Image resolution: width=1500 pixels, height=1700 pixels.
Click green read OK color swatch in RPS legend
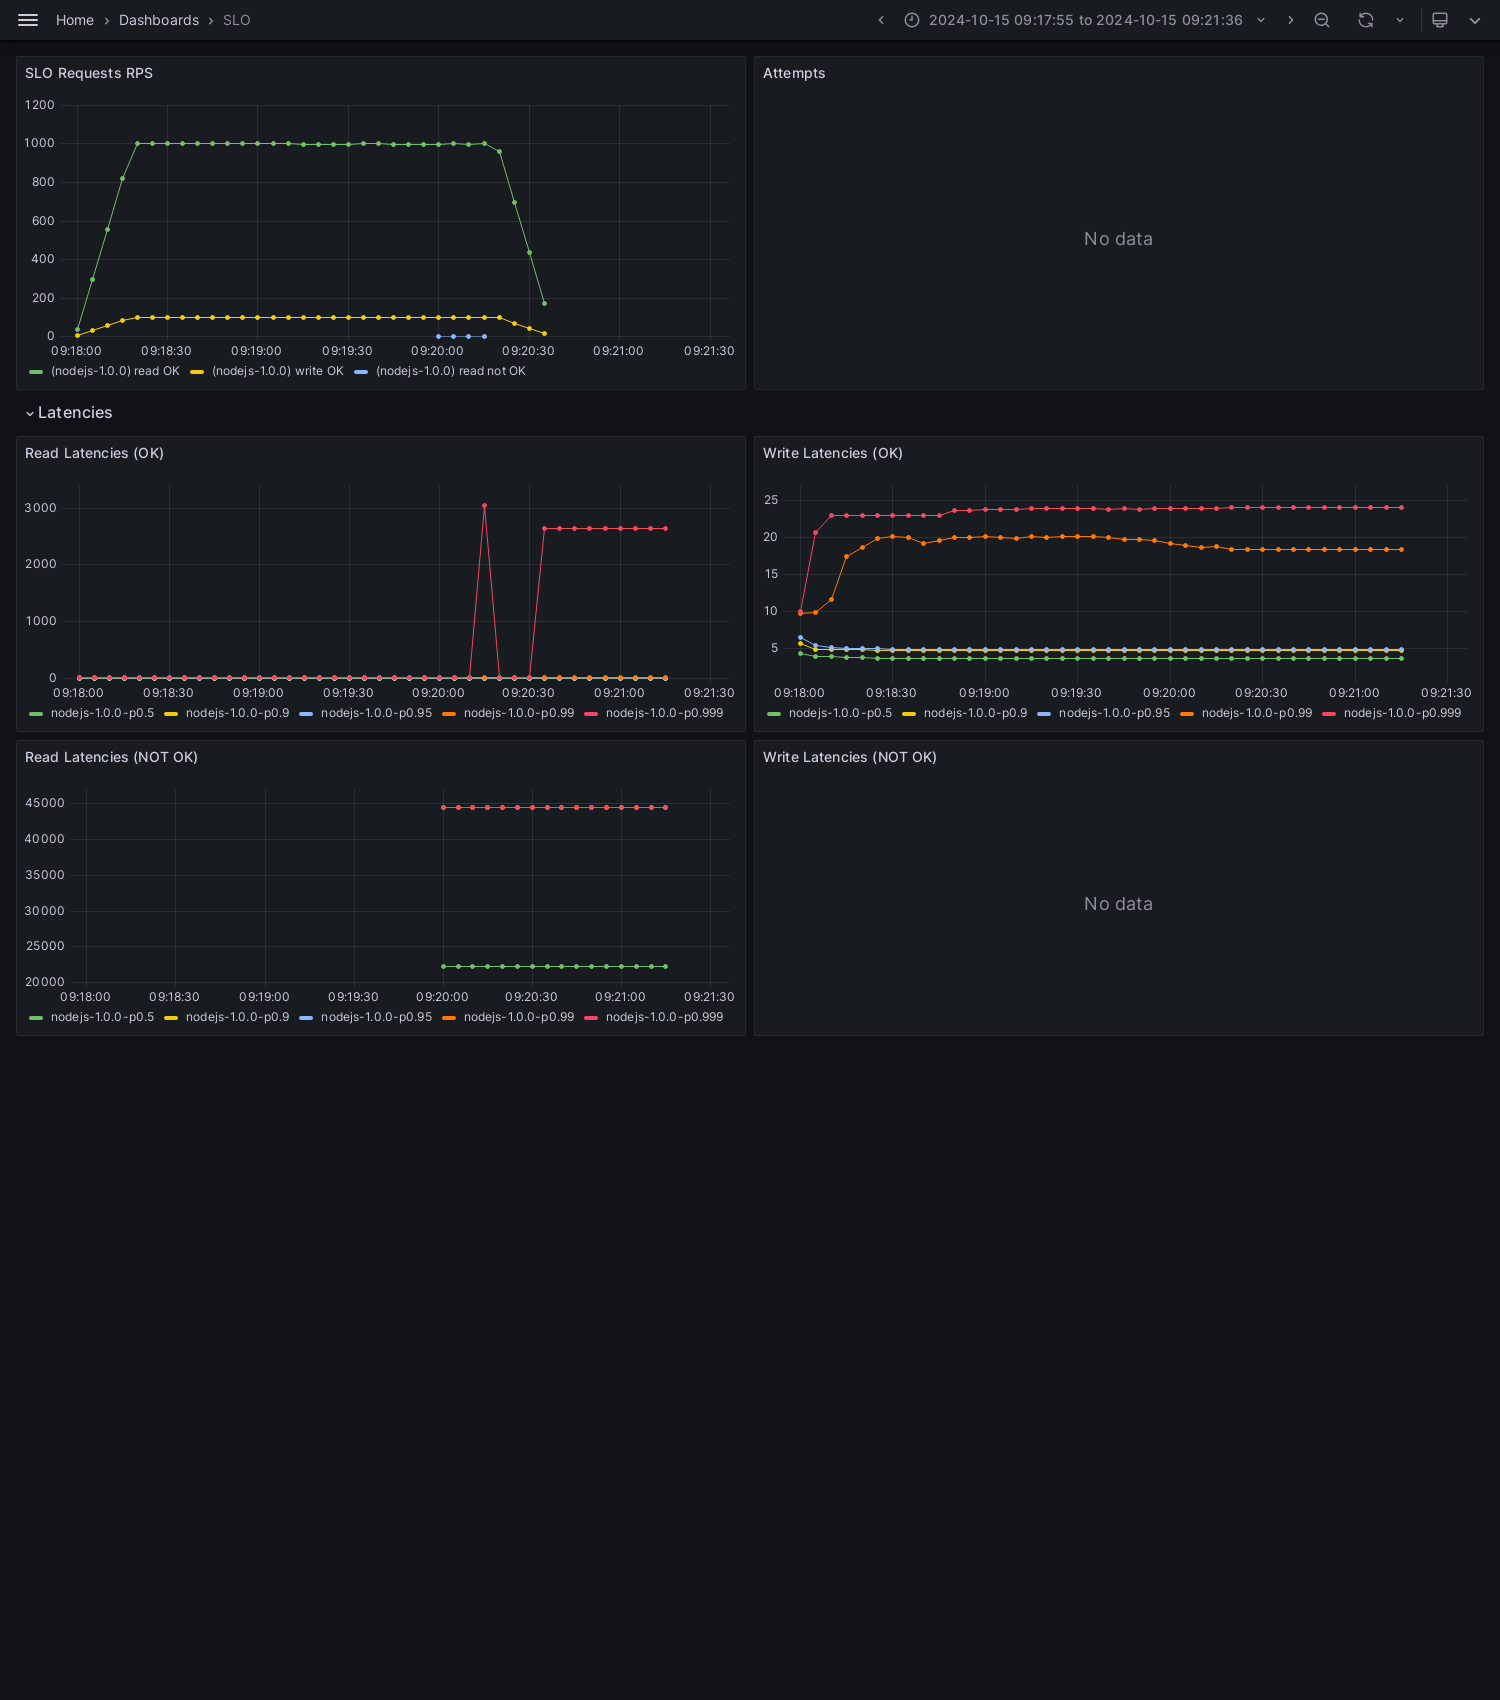pos(36,372)
